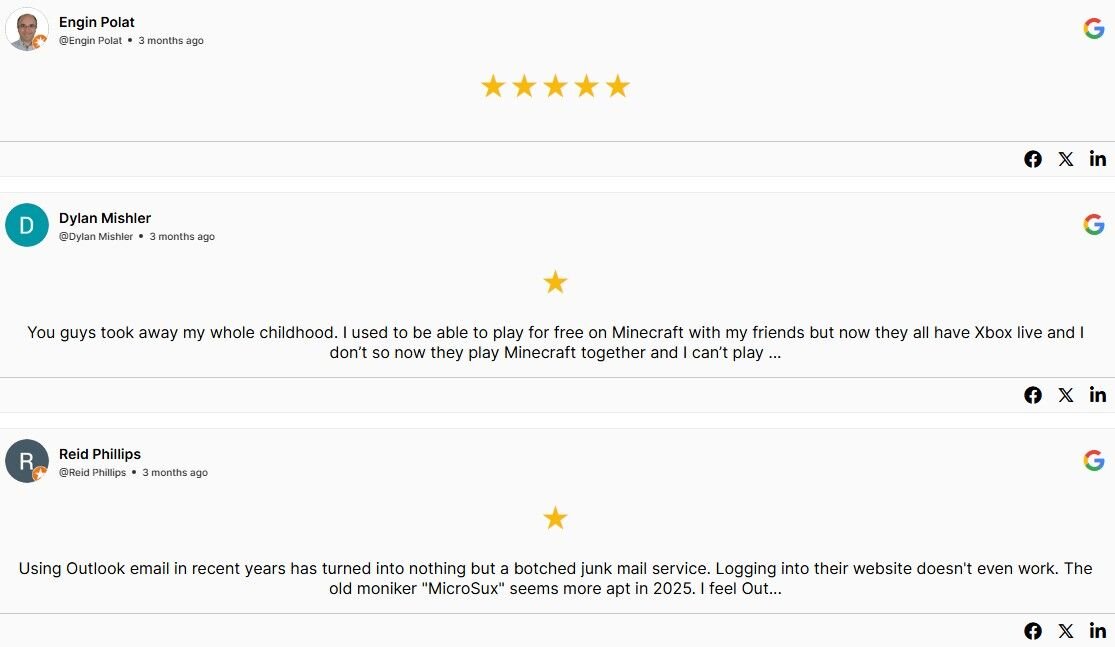
Task: Share Dylan Mishler's review on LinkedIn
Action: [x=1097, y=394]
